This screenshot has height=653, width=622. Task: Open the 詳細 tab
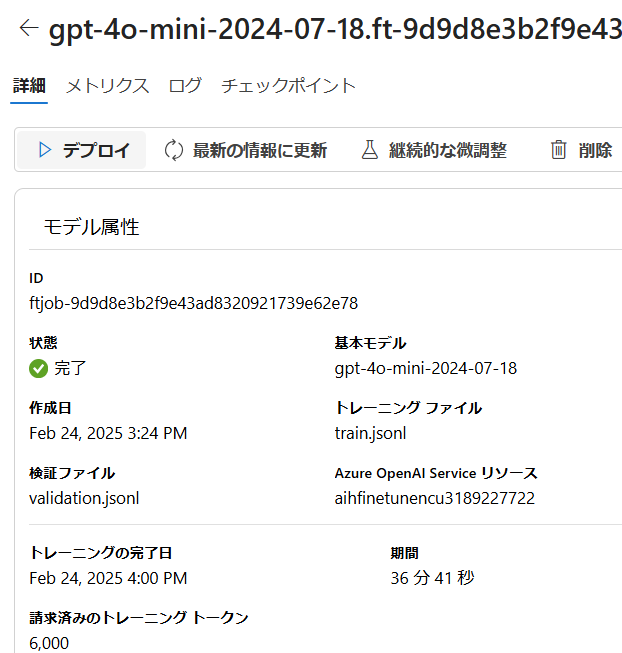[x=29, y=86]
